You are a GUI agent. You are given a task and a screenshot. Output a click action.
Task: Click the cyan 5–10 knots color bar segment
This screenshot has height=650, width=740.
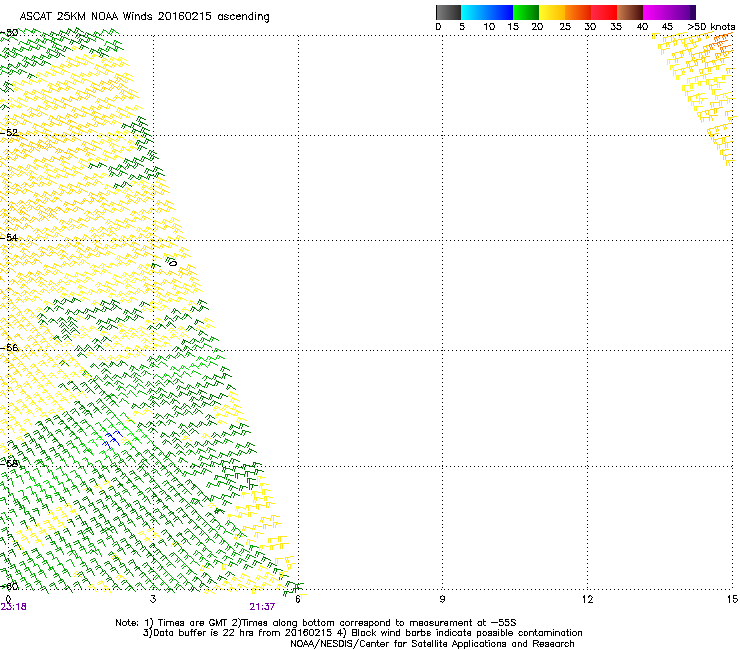[474, 12]
